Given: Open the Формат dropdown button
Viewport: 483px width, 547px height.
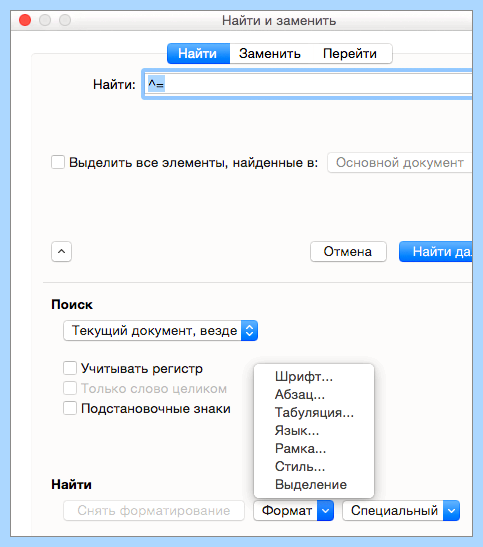Looking at the screenshot, I should 294,511.
